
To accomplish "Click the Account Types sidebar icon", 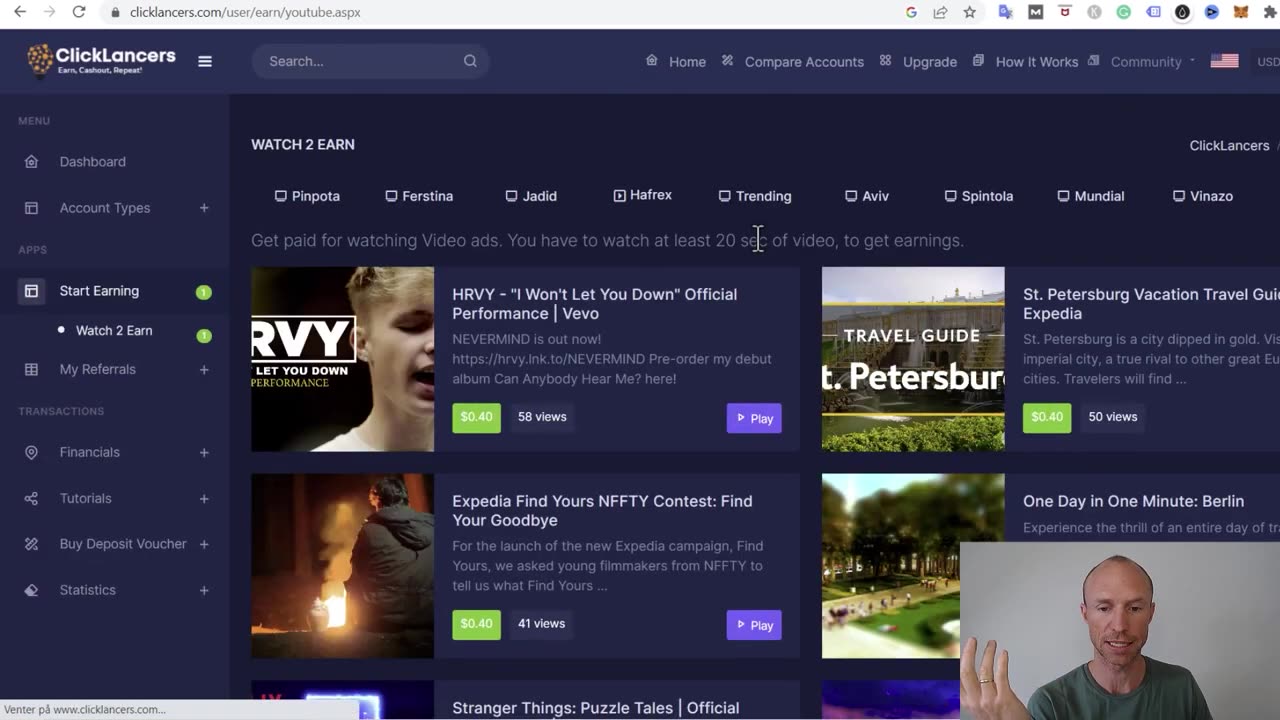I will [x=31, y=208].
